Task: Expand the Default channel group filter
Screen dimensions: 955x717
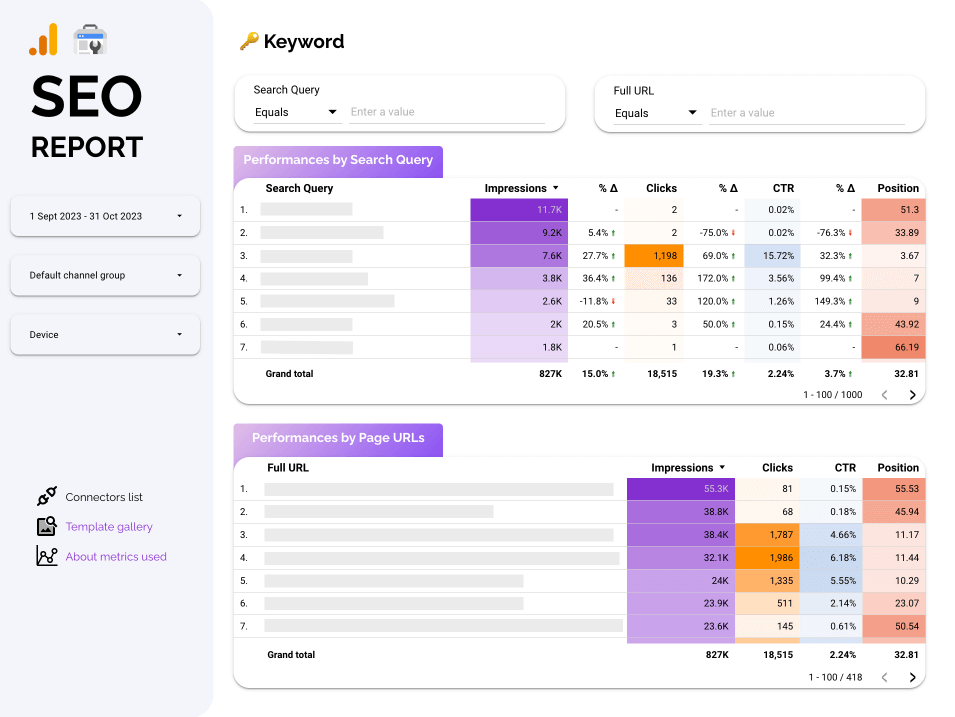Action: point(105,275)
